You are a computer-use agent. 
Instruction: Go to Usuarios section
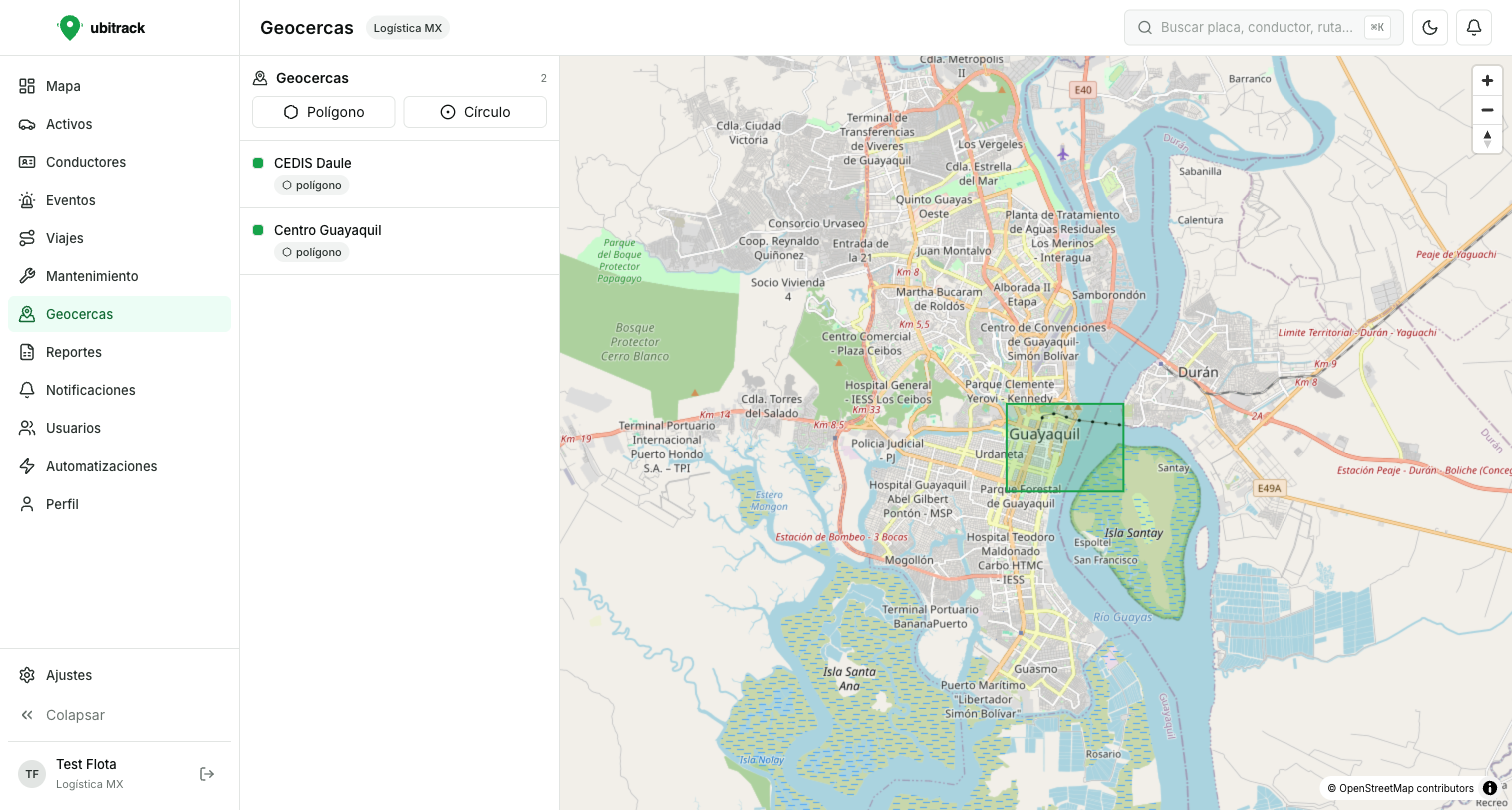click(x=119, y=428)
